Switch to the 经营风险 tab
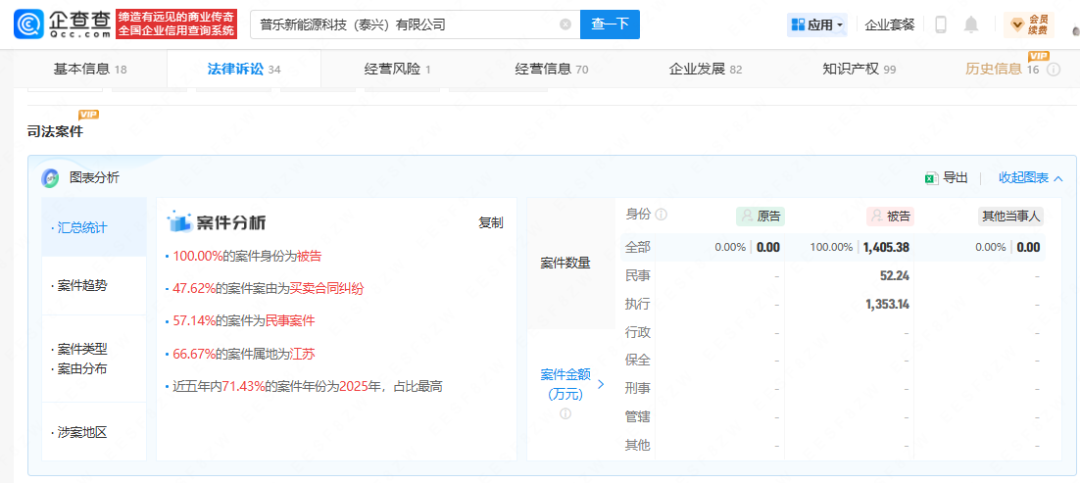Viewport: 1080px width, 483px height. click(397, 69)
